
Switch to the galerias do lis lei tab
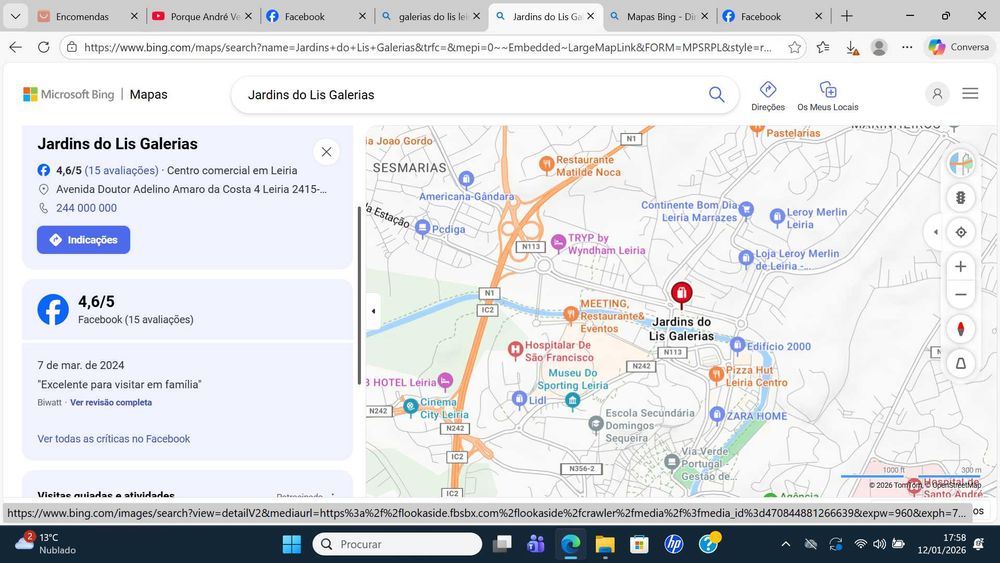tap(431, 16)
